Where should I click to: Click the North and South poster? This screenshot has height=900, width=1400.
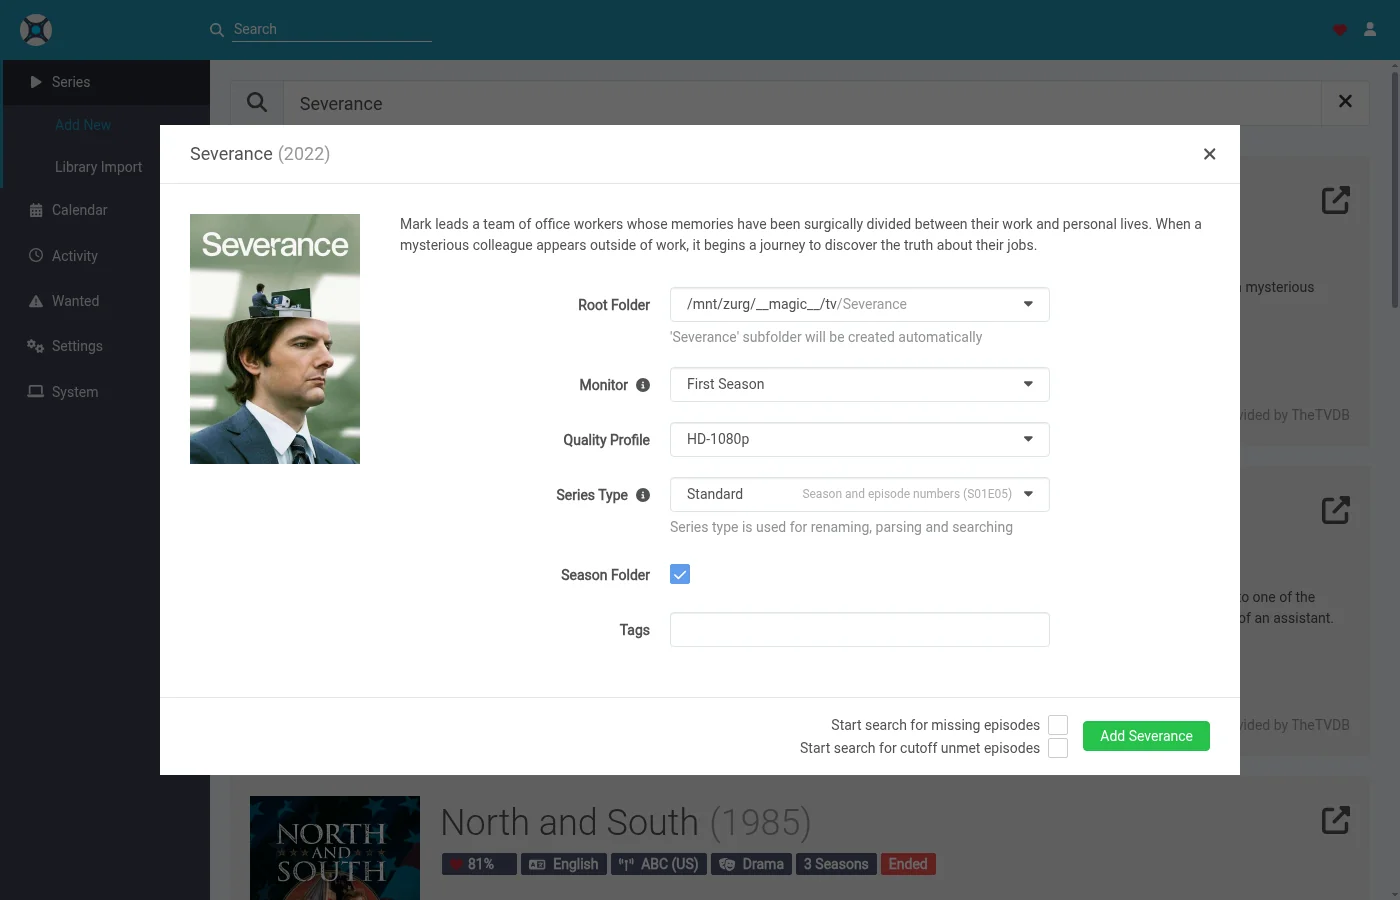[x=335, y=848]
